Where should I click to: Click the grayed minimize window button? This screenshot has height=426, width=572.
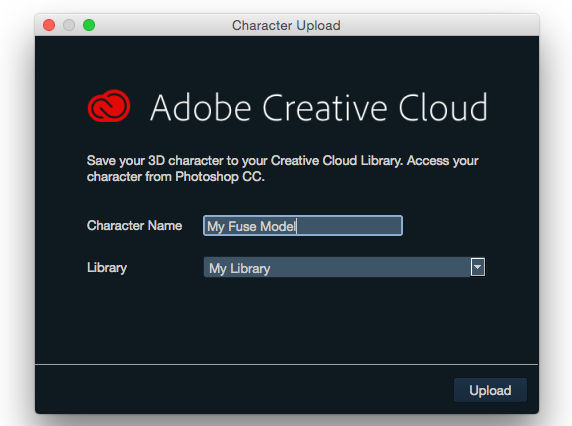(69, 25)
